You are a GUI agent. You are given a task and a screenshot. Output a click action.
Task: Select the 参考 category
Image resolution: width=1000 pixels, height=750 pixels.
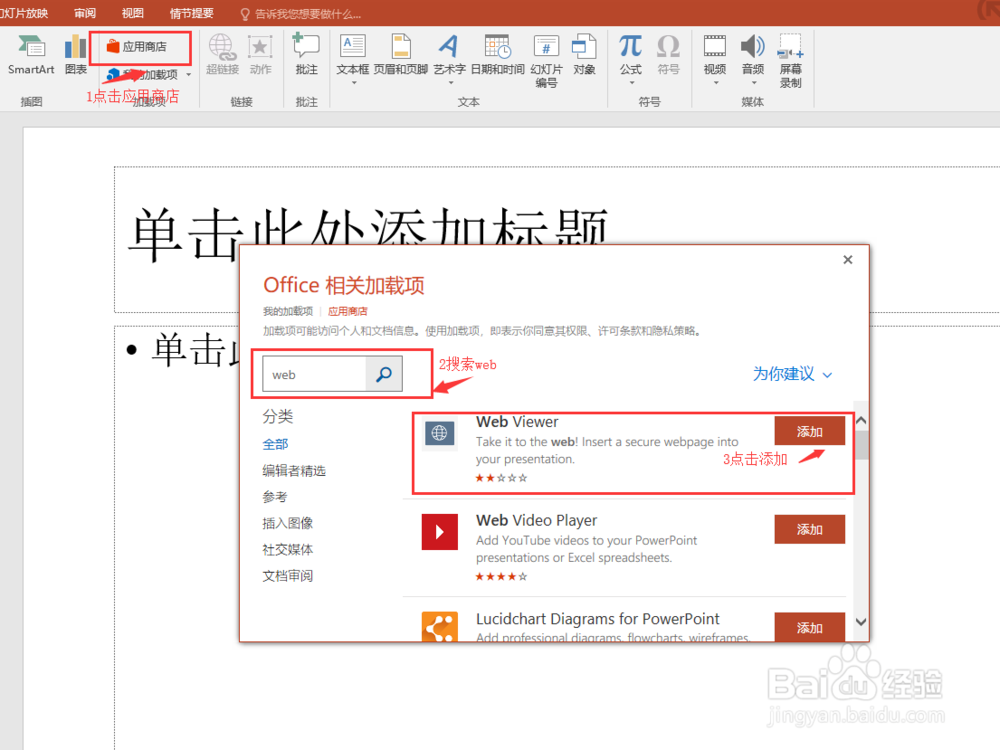click(x=275, y=497)
